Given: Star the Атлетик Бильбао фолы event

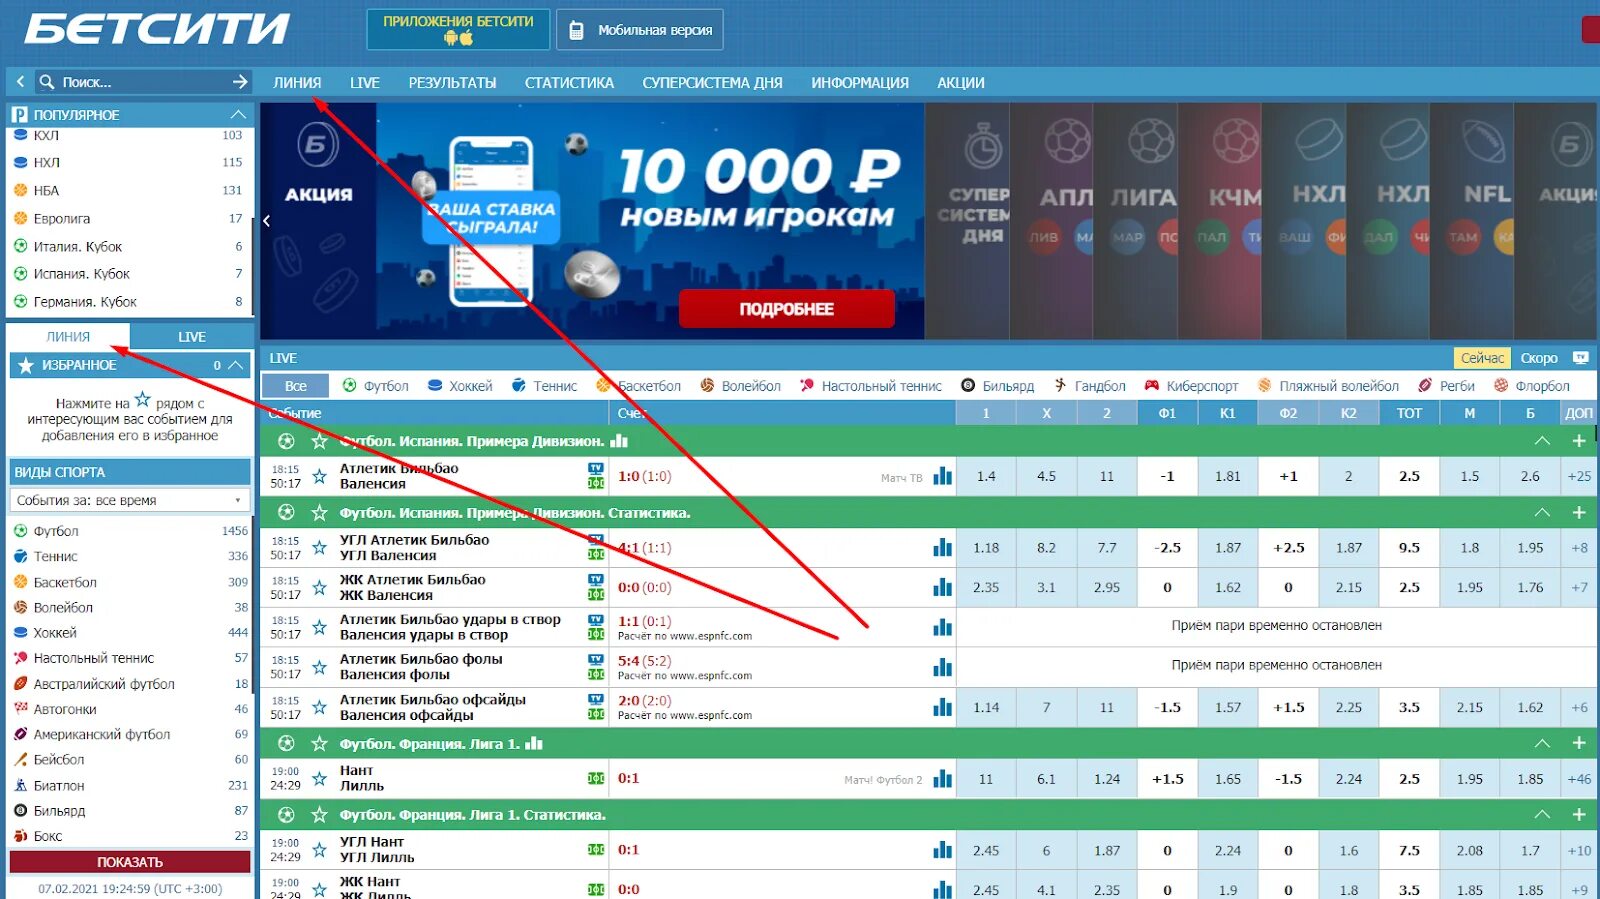Looking at the screenshot, I should 319,667.
